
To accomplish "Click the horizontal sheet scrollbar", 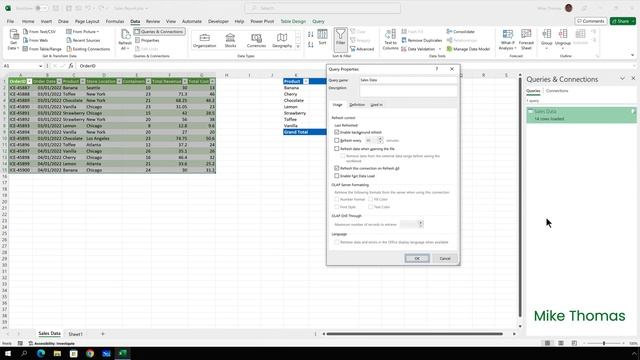I will point(414,334).
